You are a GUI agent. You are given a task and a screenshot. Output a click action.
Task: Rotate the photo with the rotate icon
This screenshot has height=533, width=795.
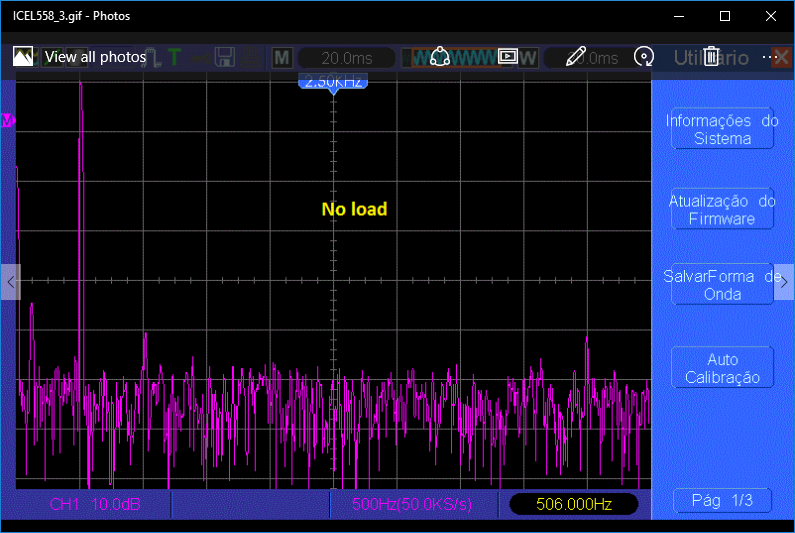(x=643, y=57)
